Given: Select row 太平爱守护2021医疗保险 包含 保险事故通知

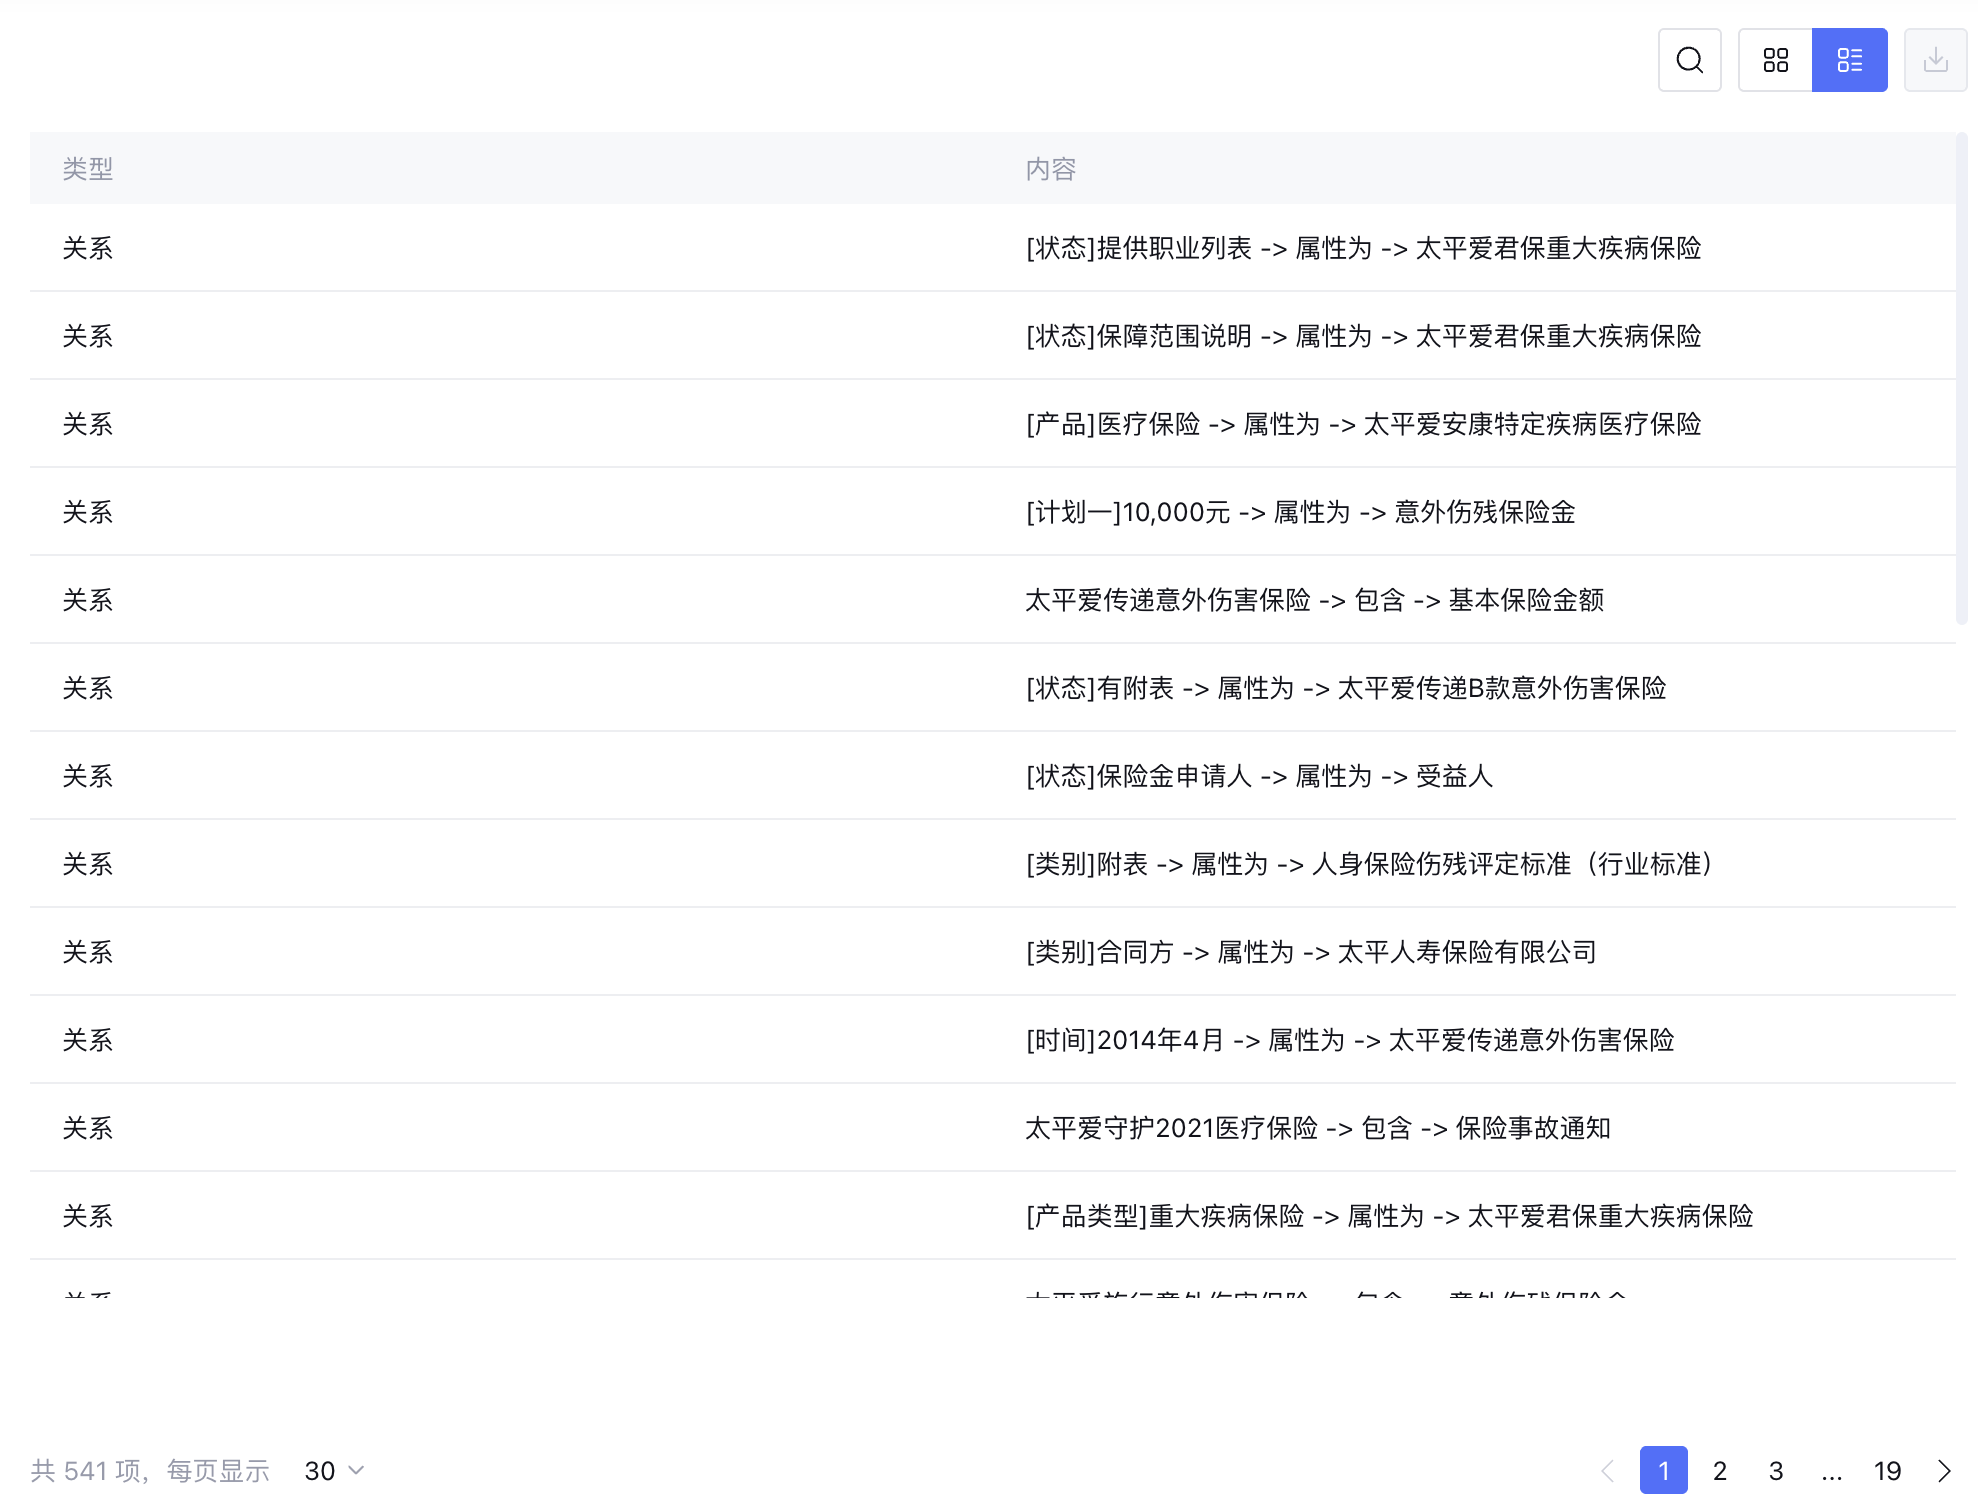Looking at the screenshot, I should click(x=1317, y=1128).
